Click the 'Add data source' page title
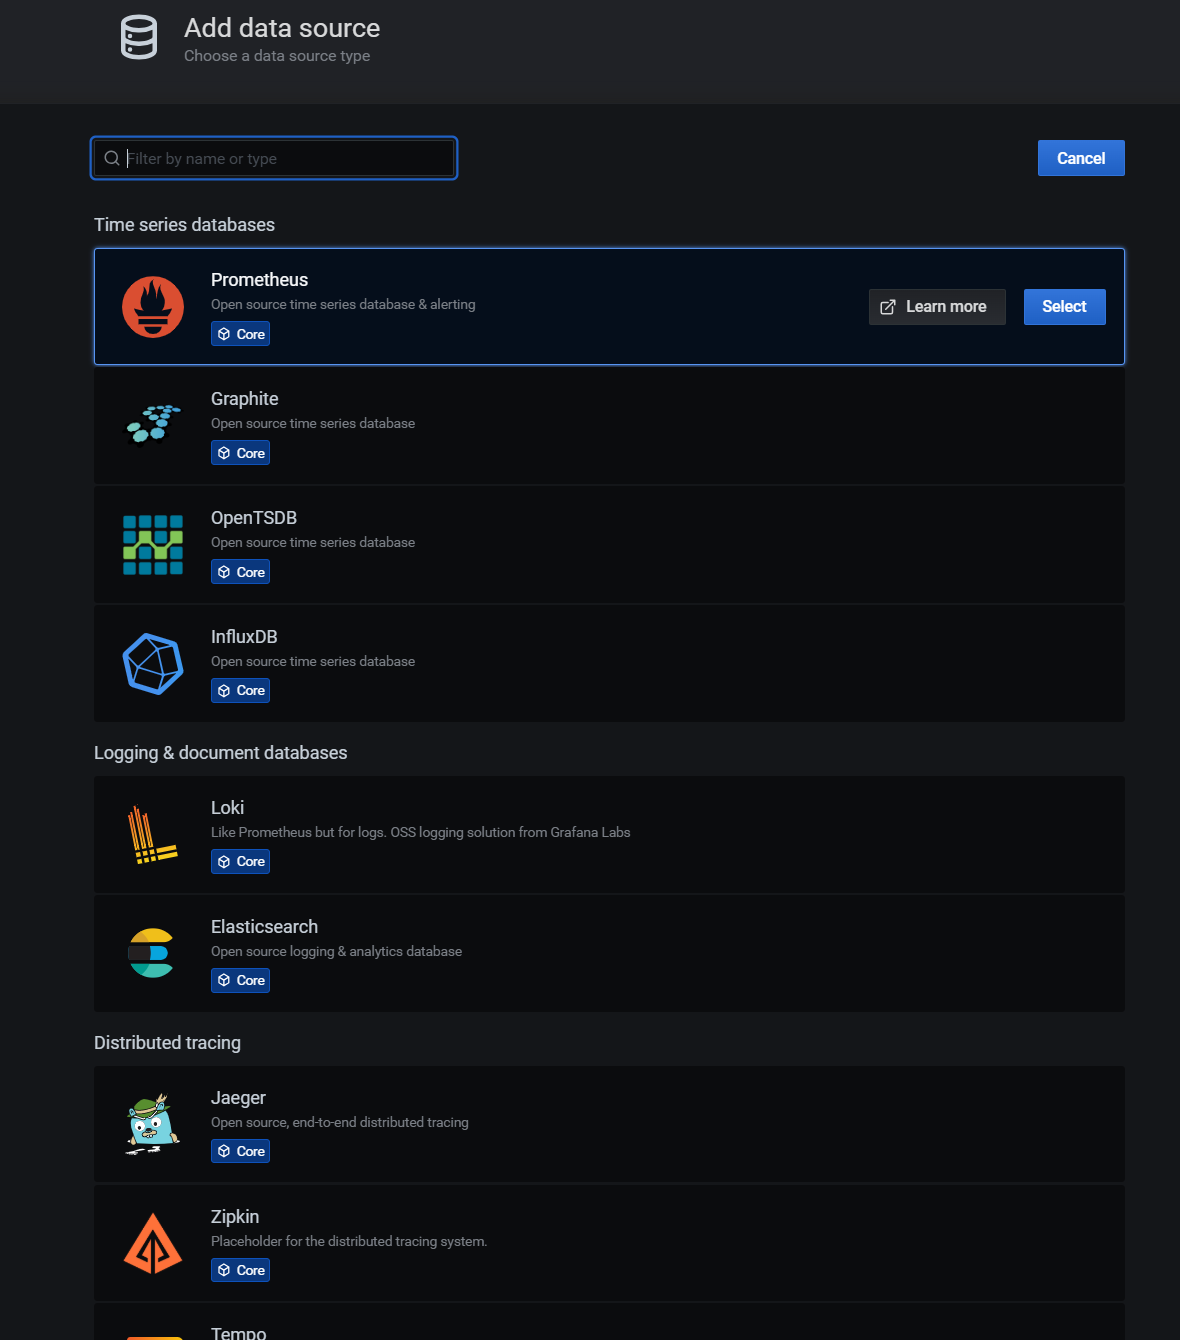This screenshot has height=1340, width=1180. [x=282, y=28]
